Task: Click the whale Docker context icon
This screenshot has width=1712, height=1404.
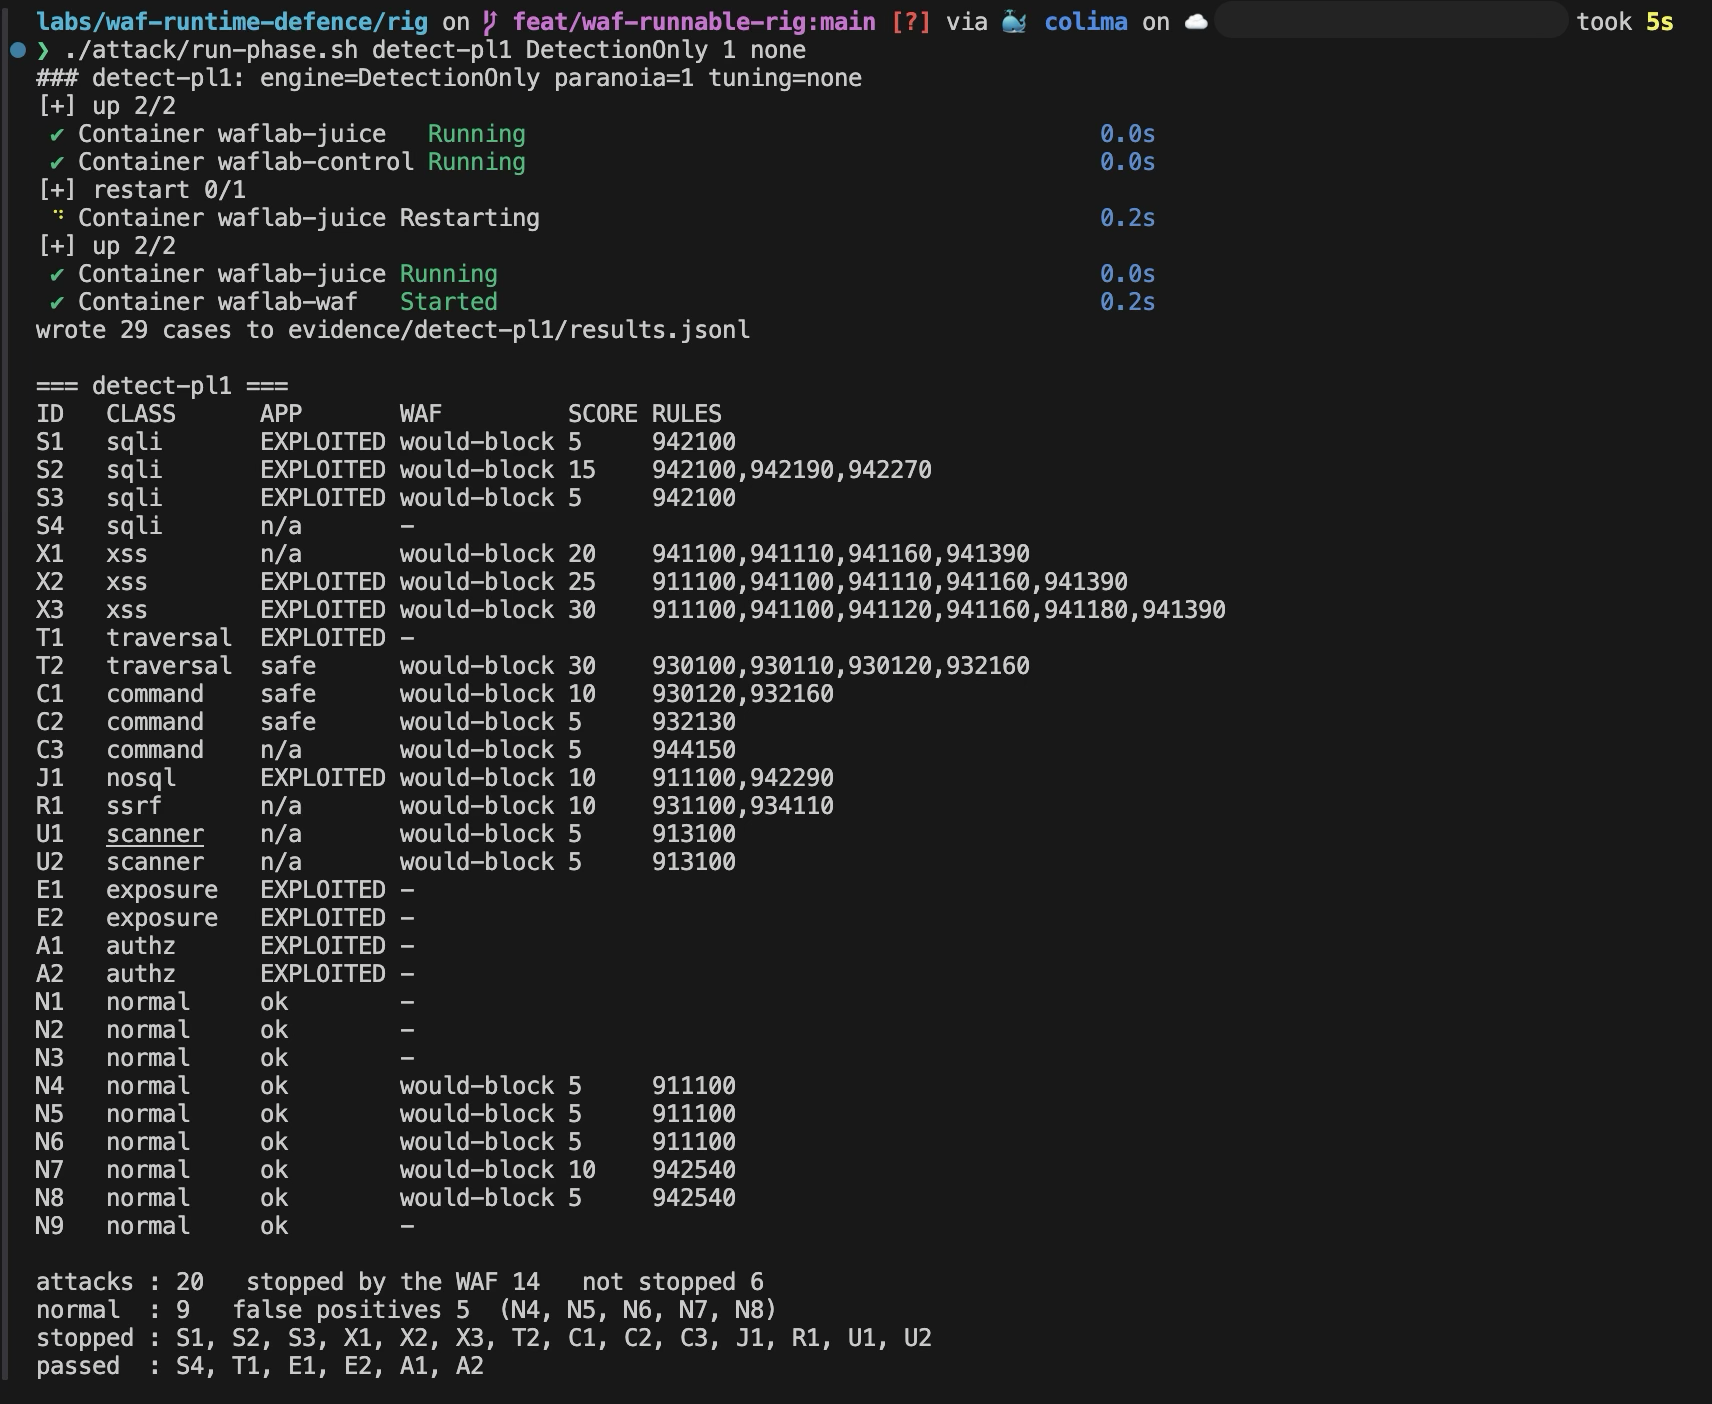Action: coord(1015,22)
